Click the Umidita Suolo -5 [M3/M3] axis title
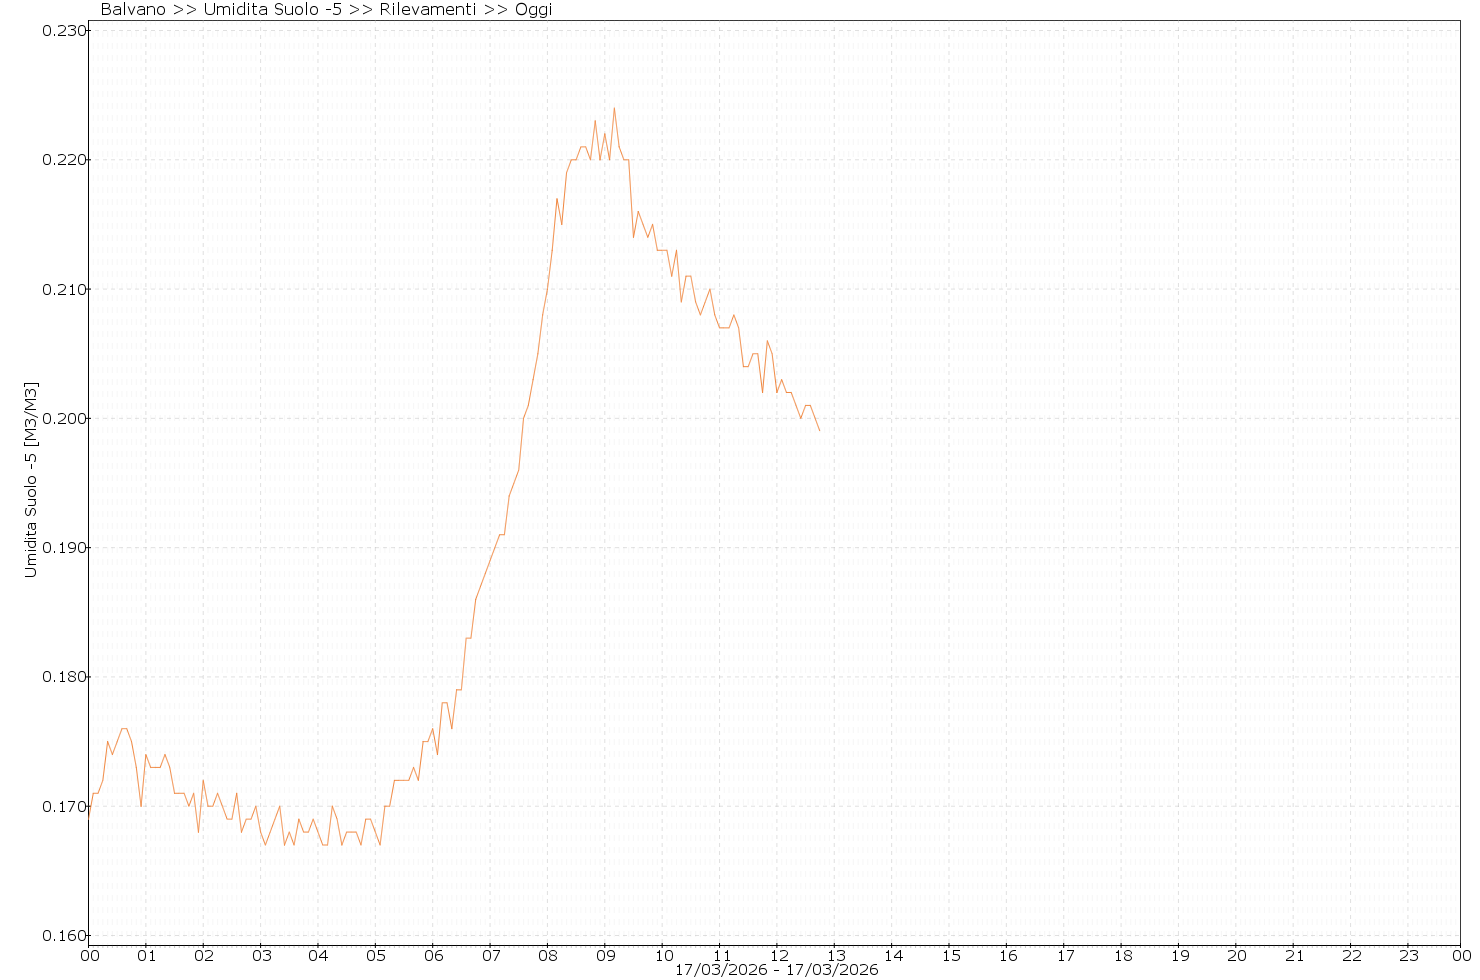This screenshot has width=1480, height=980. pyautogui.click(x=32, y=480)
